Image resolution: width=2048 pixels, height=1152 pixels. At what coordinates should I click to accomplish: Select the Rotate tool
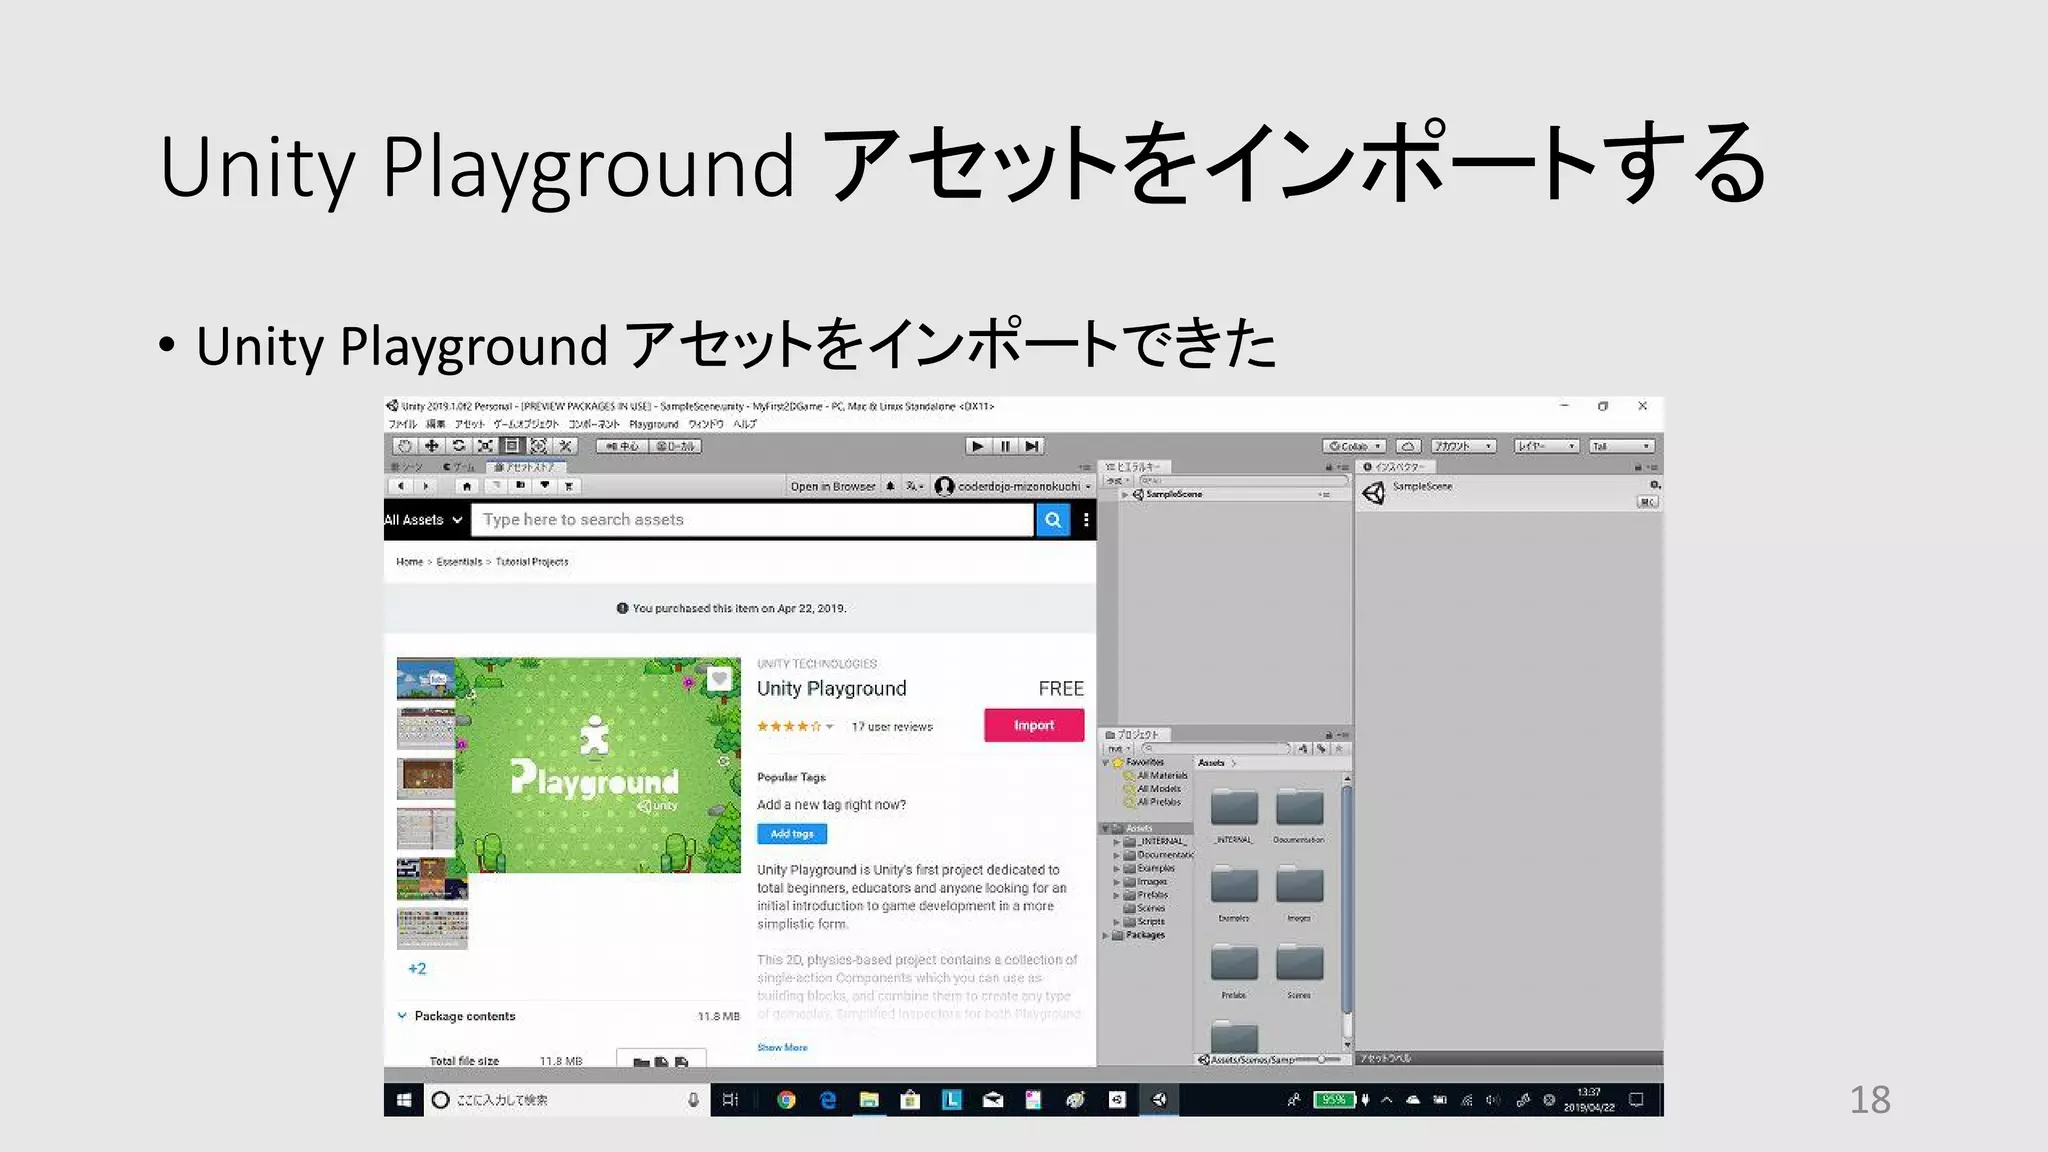(x=458, y=446)
